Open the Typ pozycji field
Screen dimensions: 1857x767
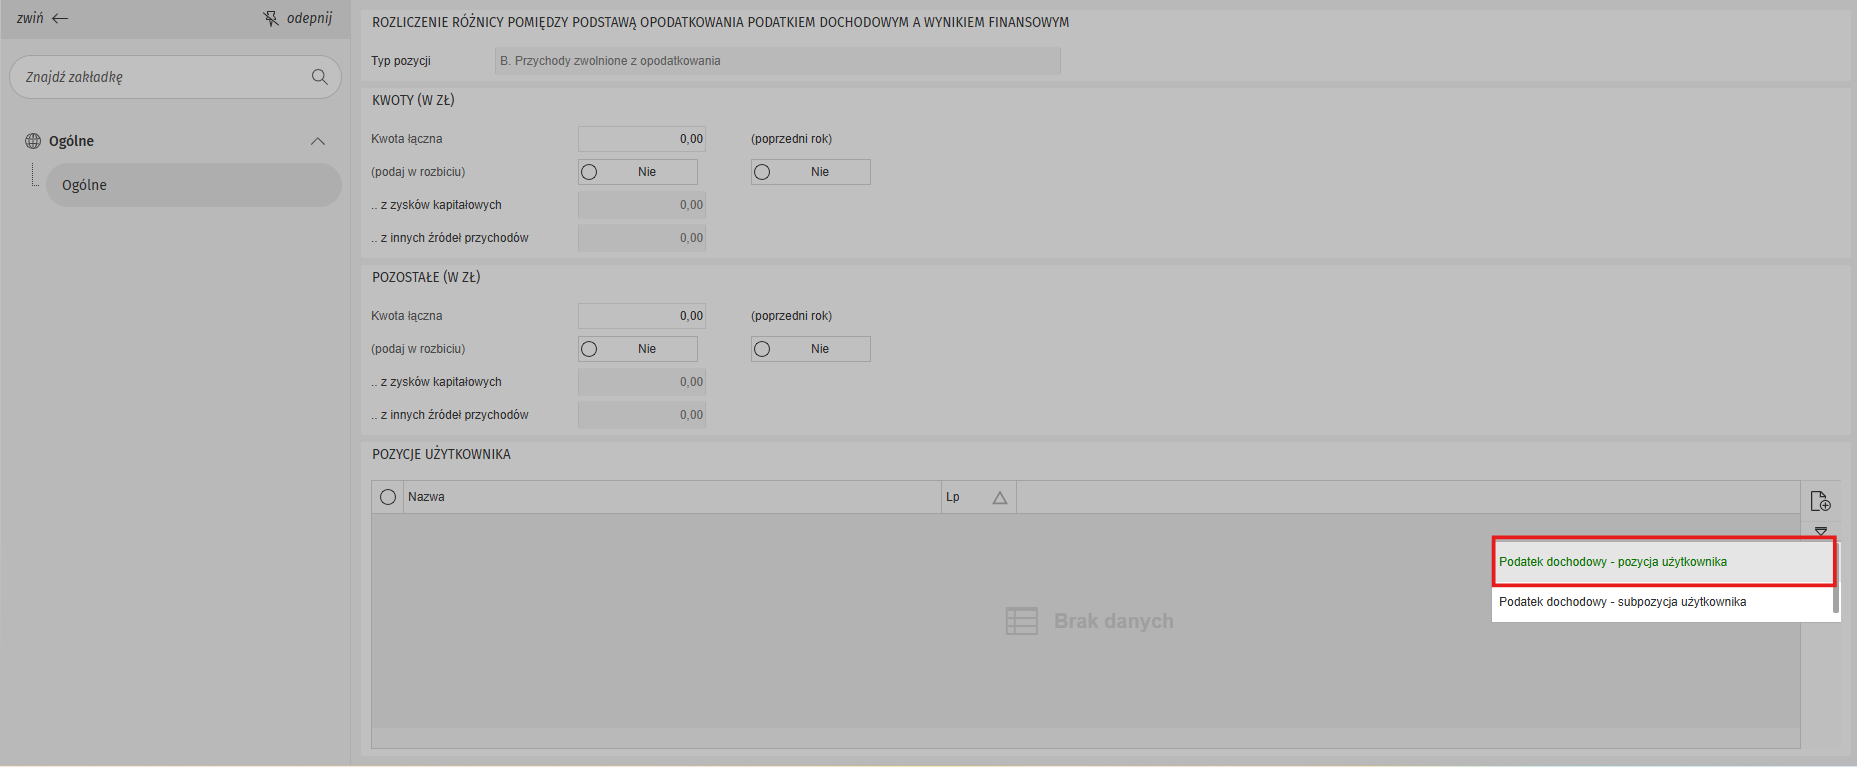[x=777, y=61]
